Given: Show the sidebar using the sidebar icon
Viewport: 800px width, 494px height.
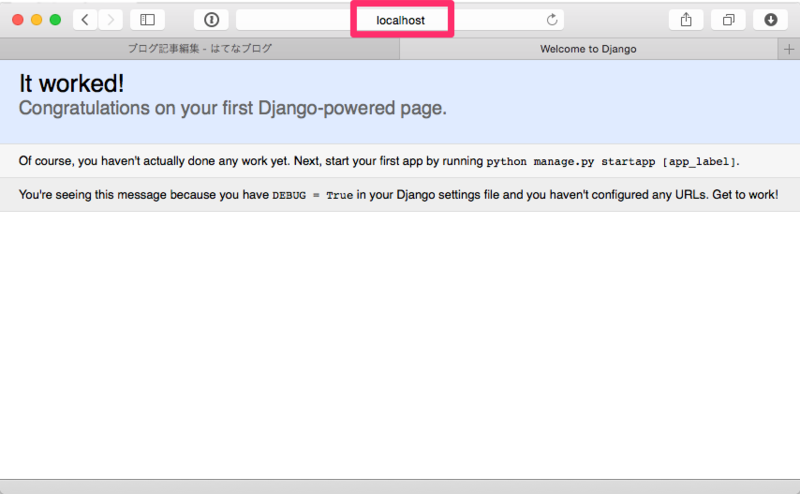Looking at the screenshot, I should pos(147,20).
